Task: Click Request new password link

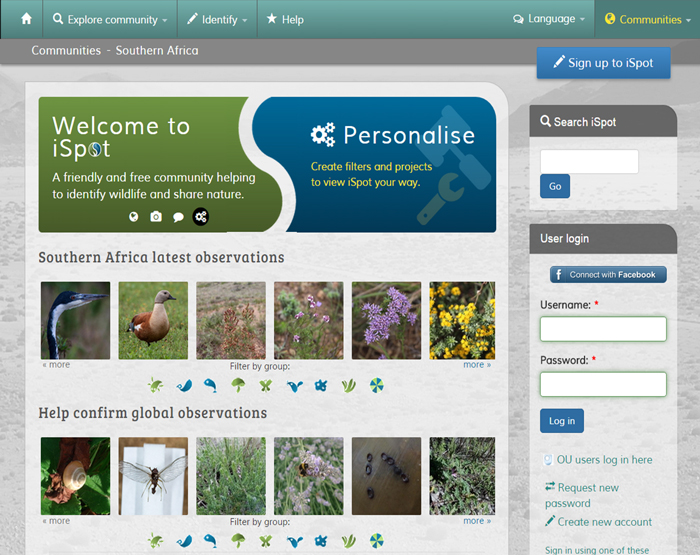Action: point(582,495)
